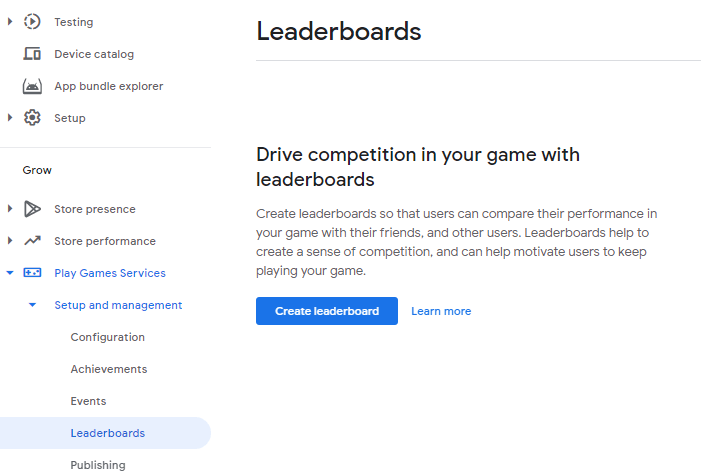701x471 pixels.
Task: Click the App bundle explorer icon
Action: 32,86
